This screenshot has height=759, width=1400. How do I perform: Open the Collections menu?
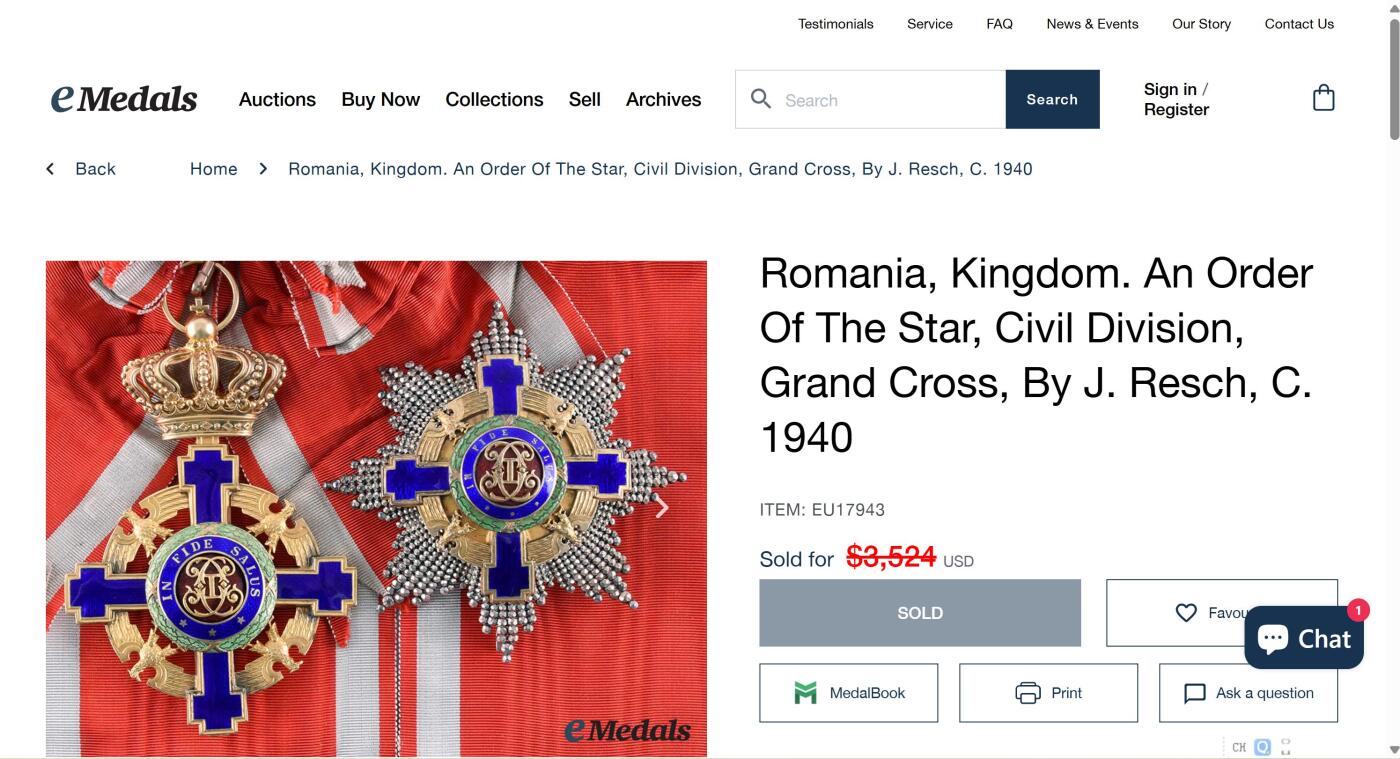(494, 99)
